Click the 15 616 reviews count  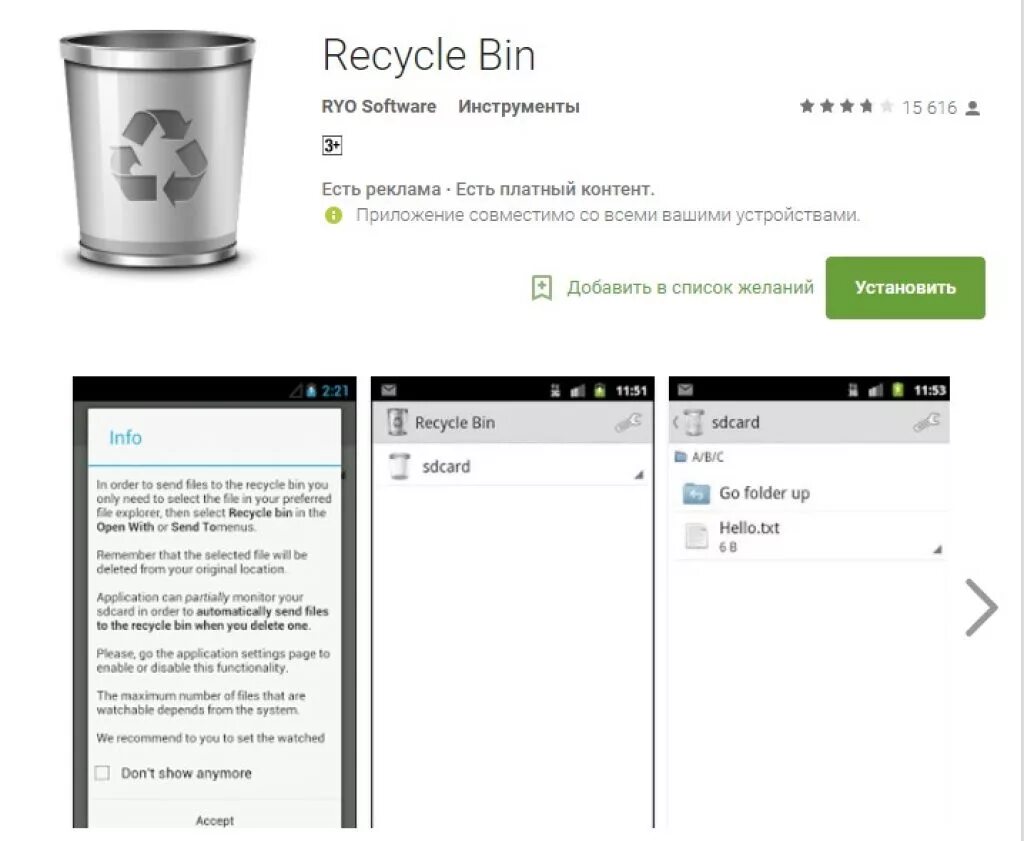point(929,107)
